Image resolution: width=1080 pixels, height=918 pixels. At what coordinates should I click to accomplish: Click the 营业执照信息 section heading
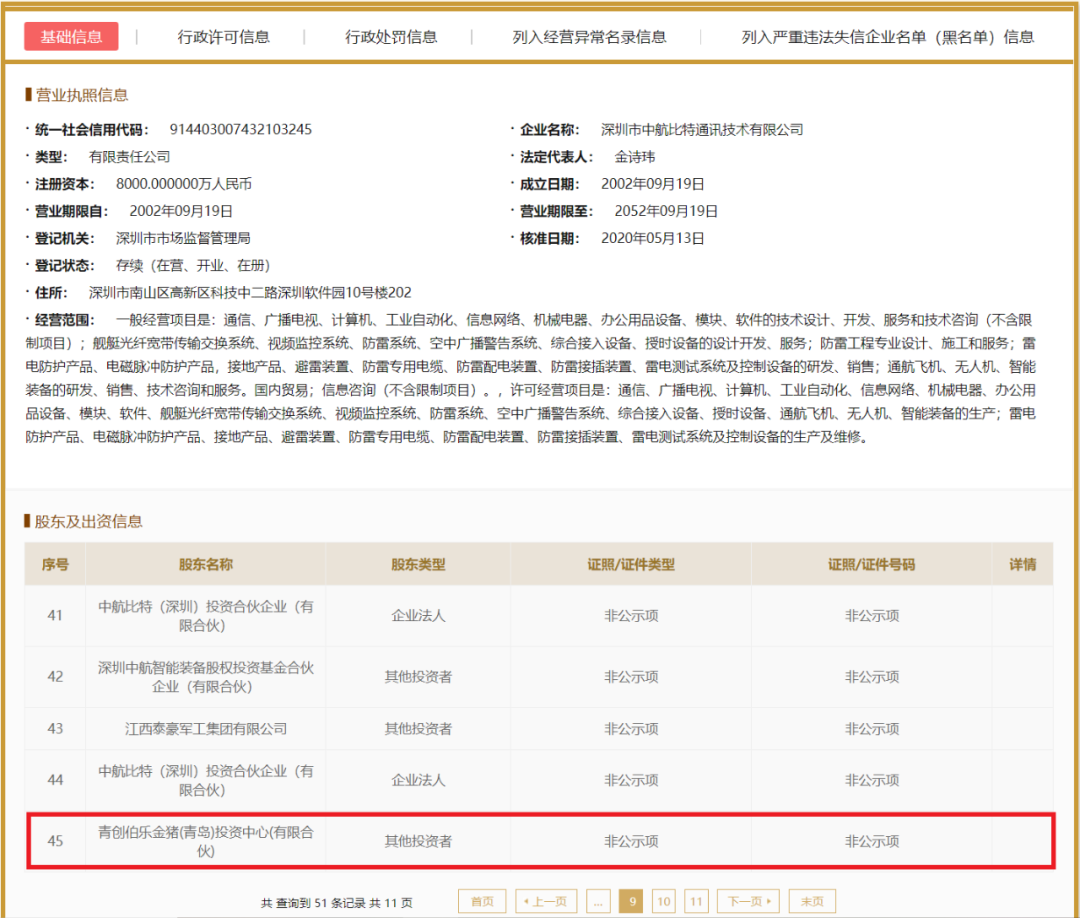click(82, 95)
